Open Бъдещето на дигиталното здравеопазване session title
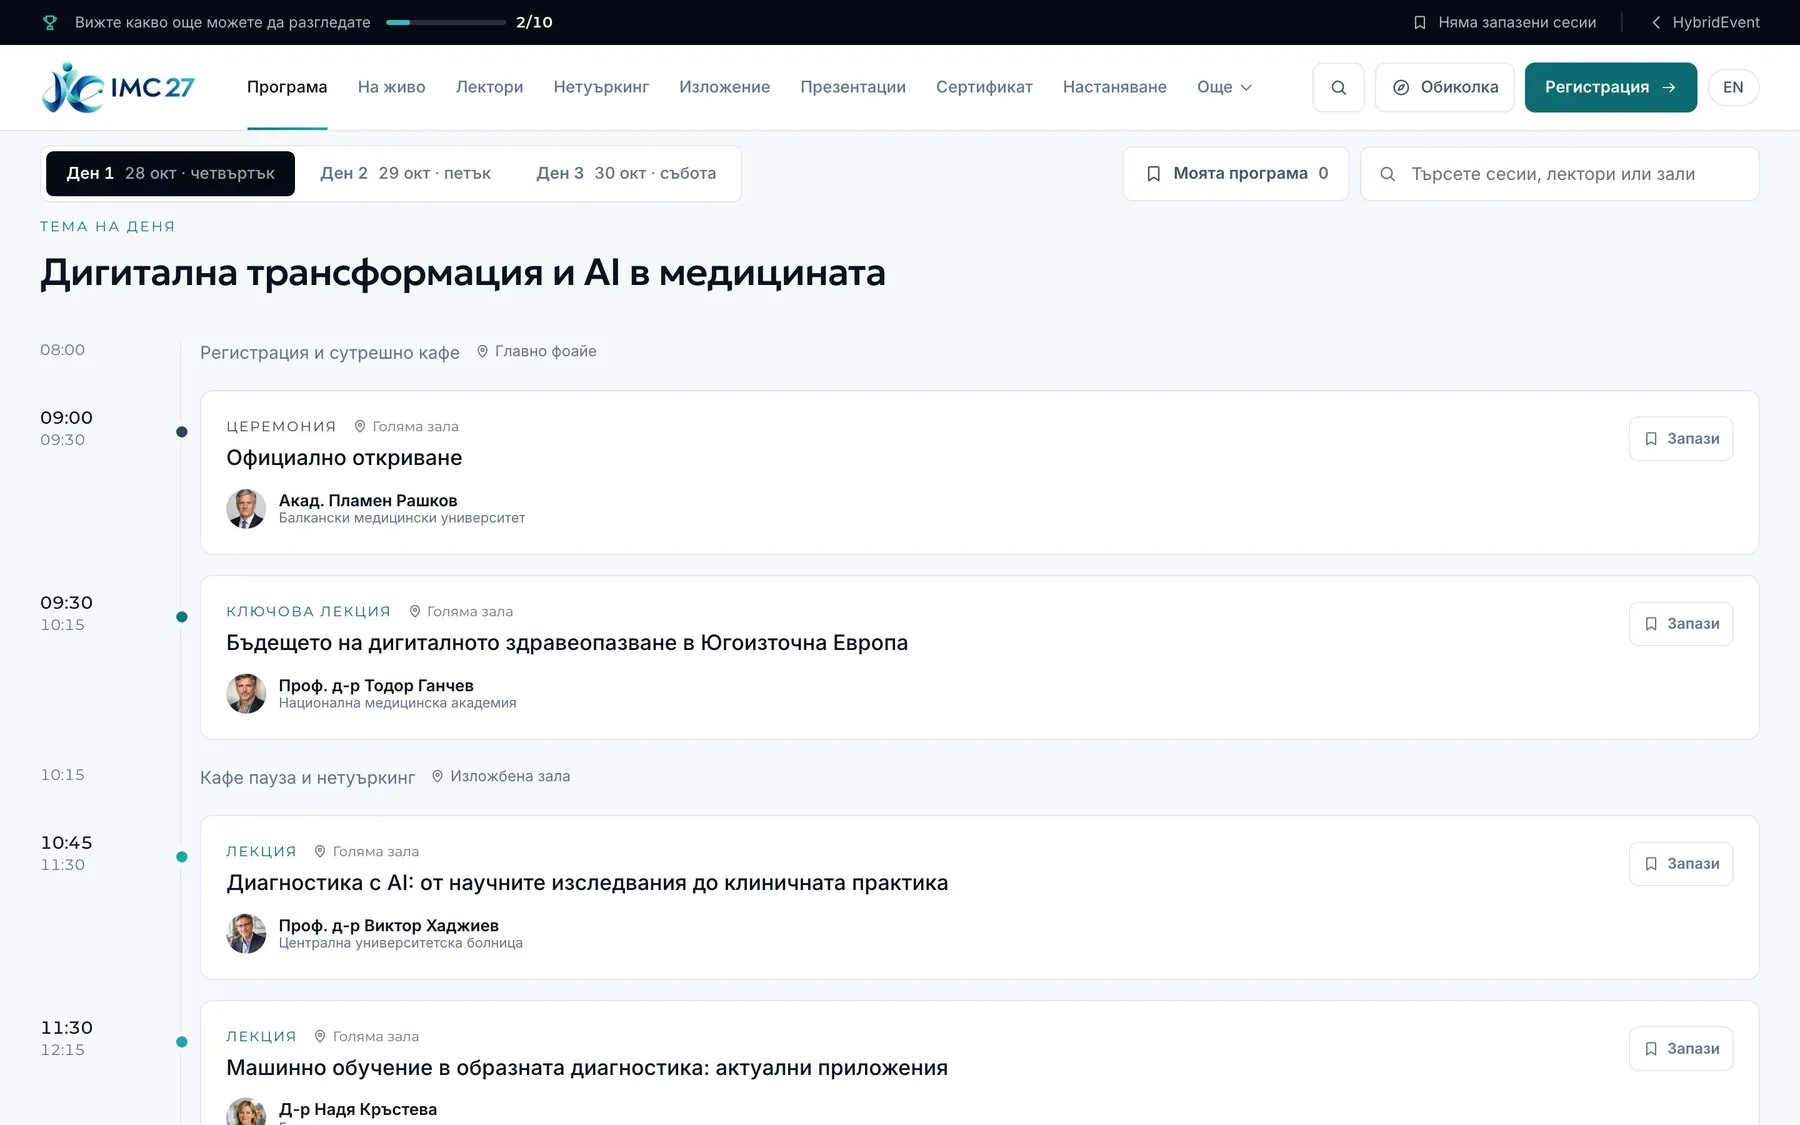 [567, 643]
